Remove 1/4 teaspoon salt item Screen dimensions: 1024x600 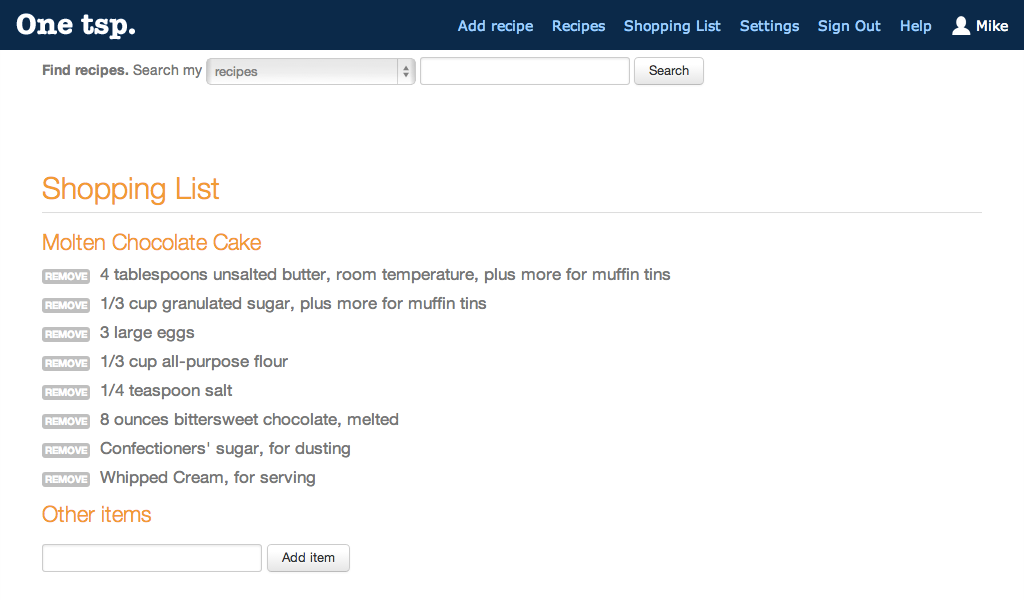pos(66,392)
